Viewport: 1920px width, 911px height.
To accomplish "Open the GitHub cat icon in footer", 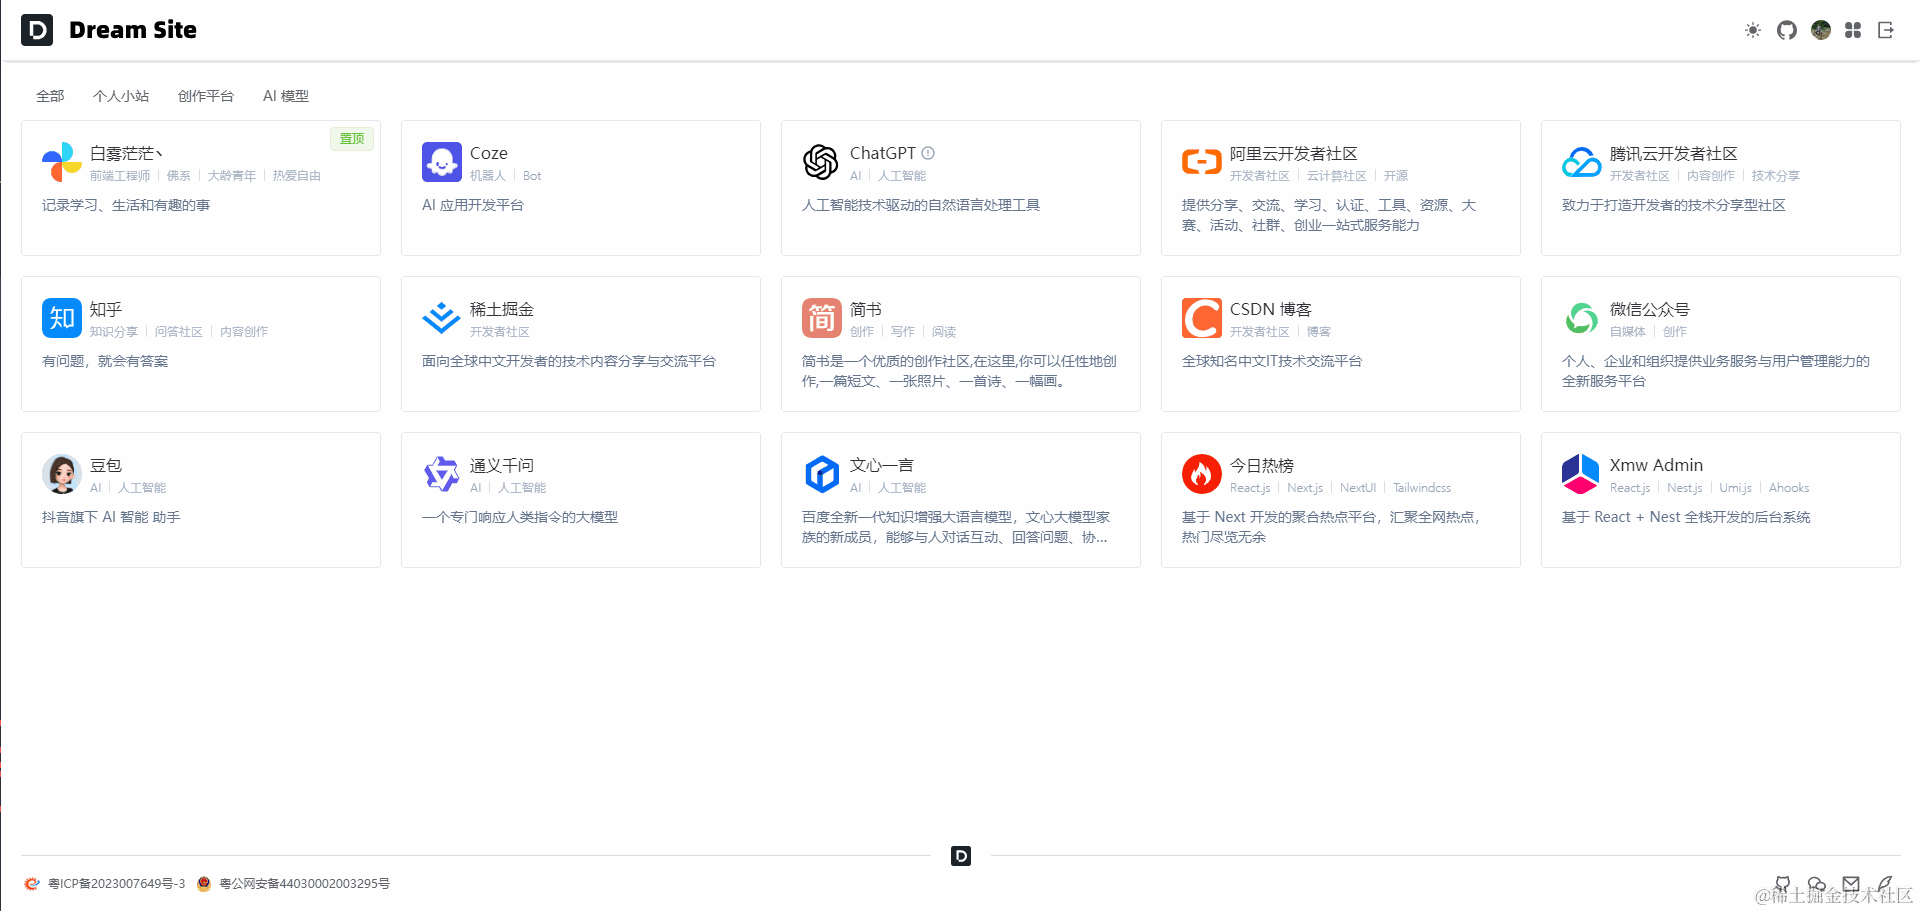I will 1783,884.
